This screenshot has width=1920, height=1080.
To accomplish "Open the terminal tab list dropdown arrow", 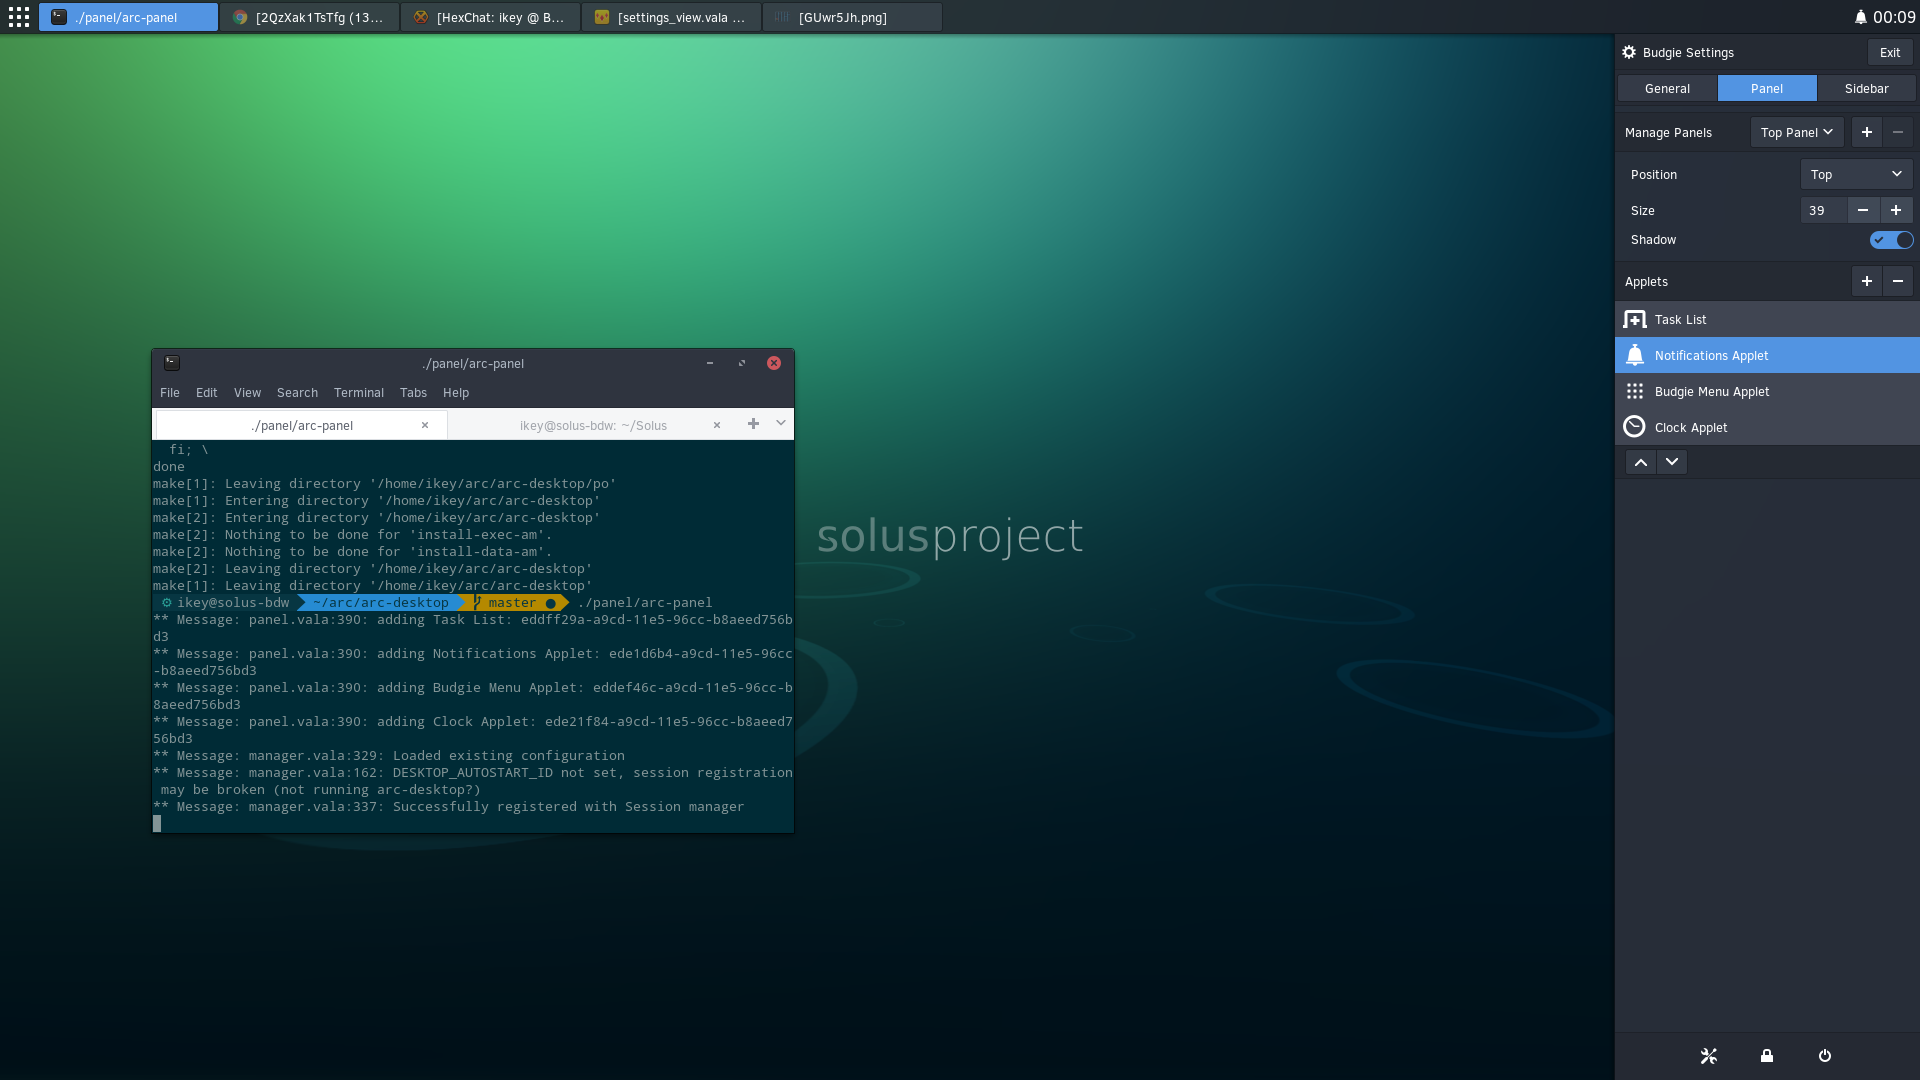I will 781,424.
